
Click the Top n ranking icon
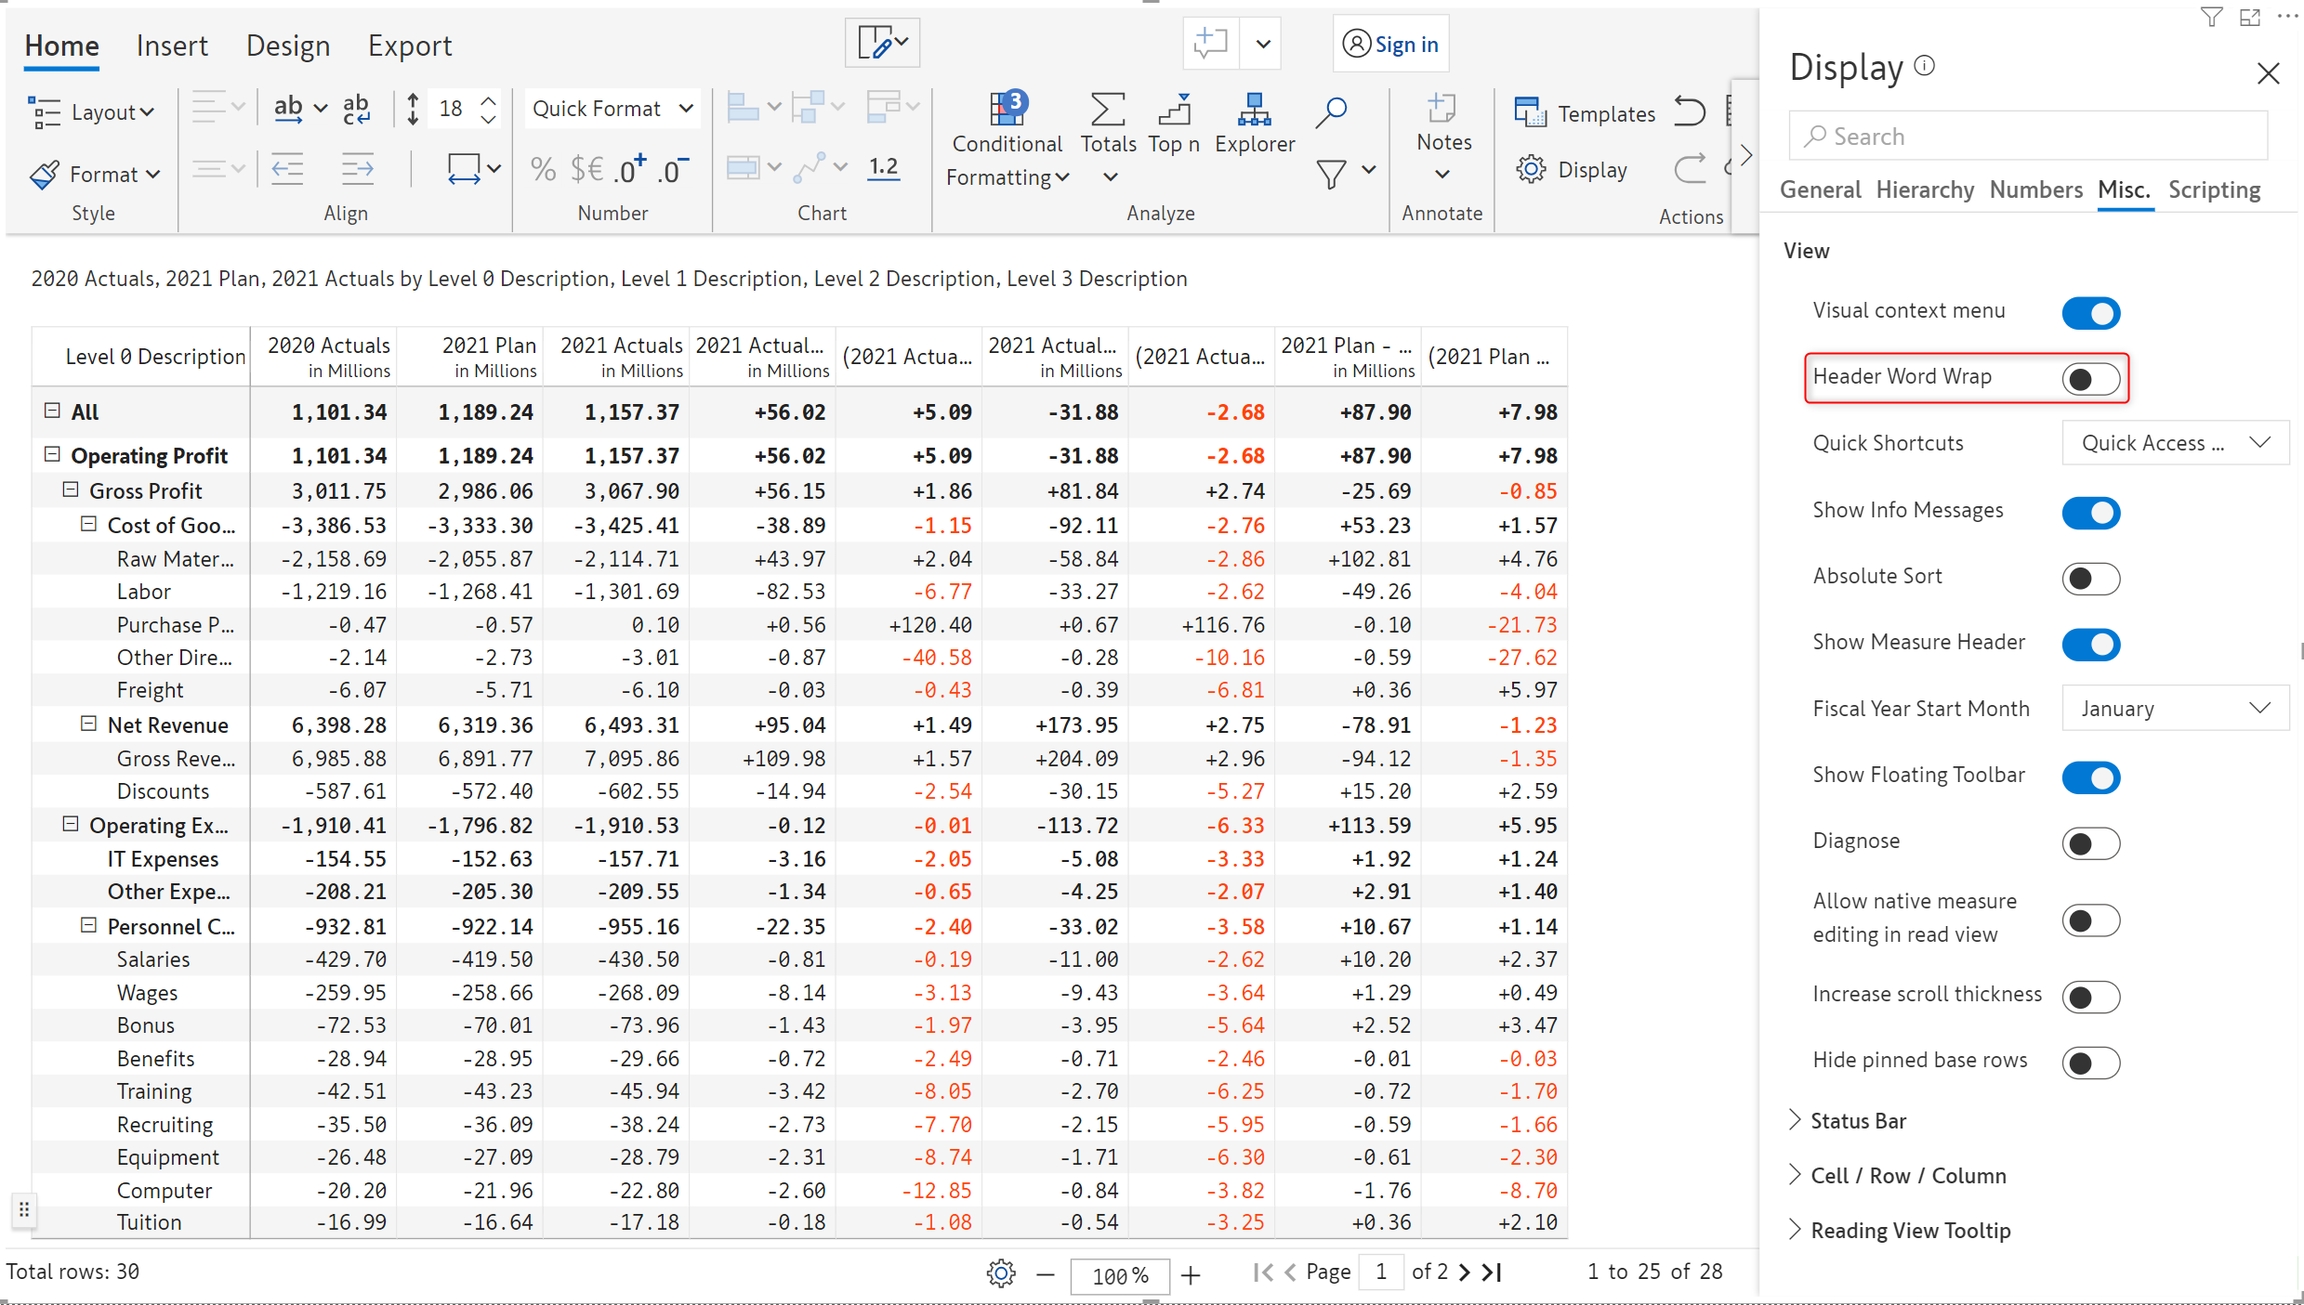1174,110
